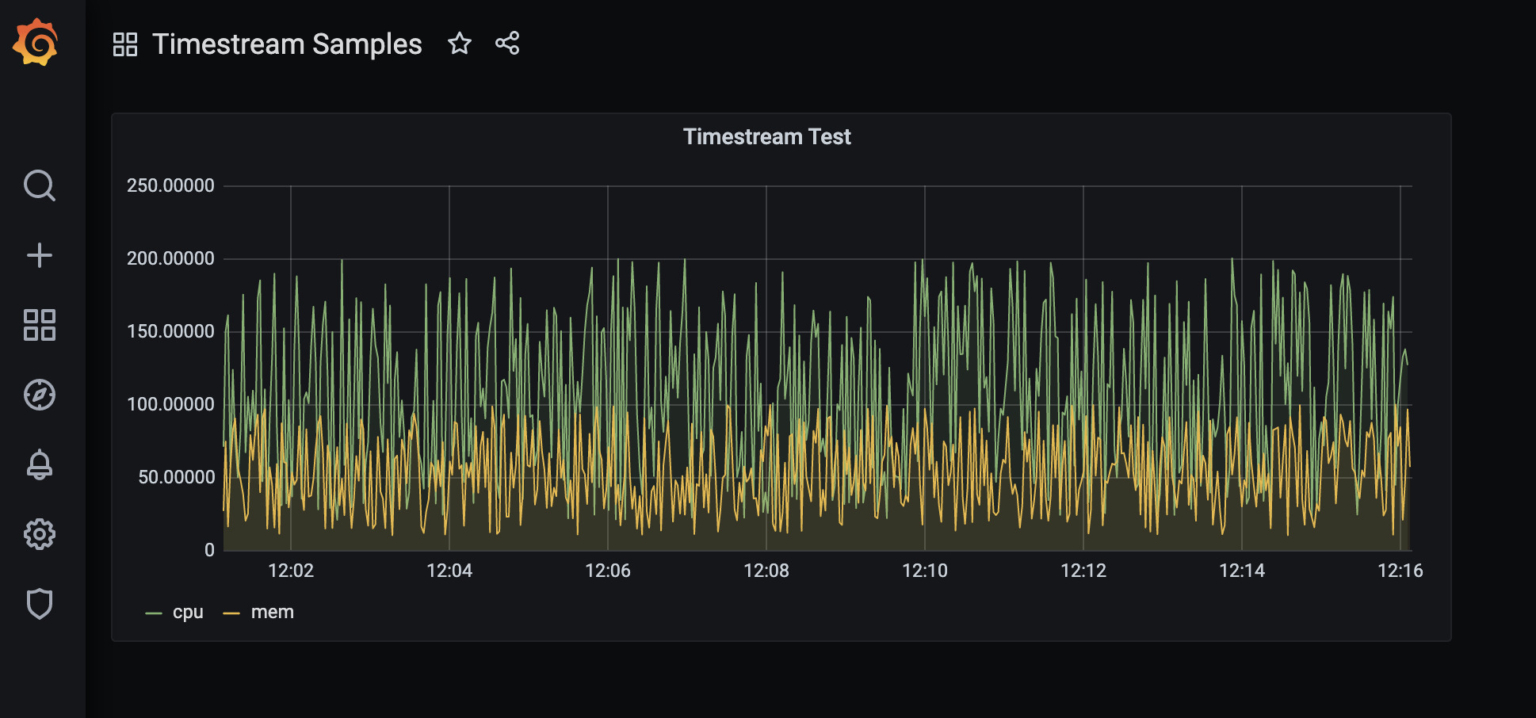Open the Dashboards sidebar icon
1536x718 pixels.
(39, 324)
